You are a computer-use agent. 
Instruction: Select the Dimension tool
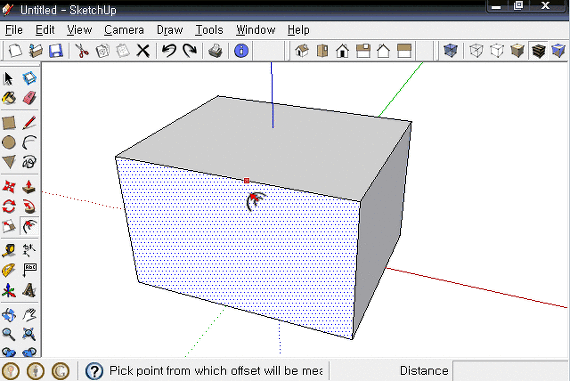click(x=29, y=251)
